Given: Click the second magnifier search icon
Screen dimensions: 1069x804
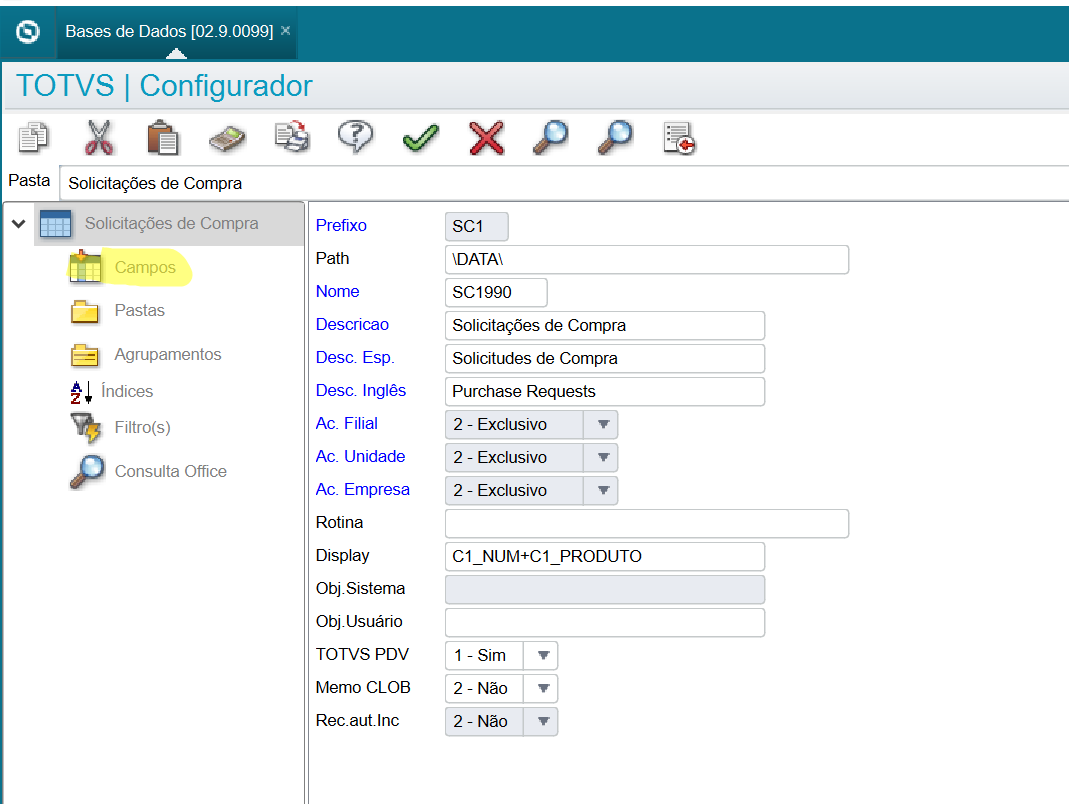Looking at the screenshot, I should click(615, 138).
